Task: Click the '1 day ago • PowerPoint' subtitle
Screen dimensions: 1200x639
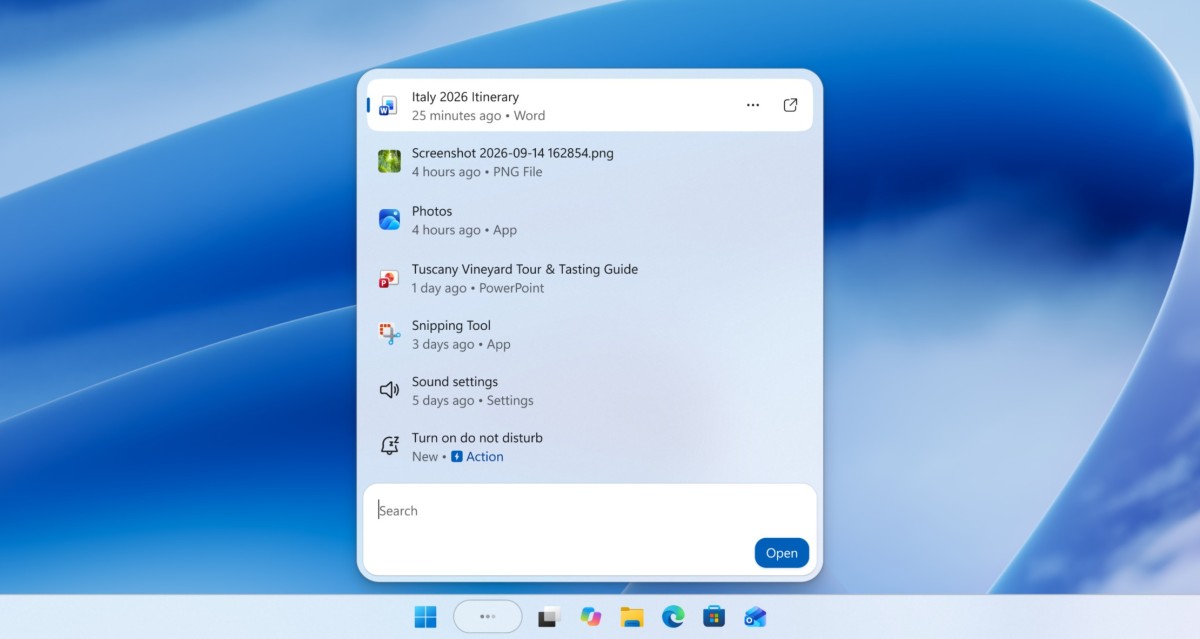Action: [478, 288]
